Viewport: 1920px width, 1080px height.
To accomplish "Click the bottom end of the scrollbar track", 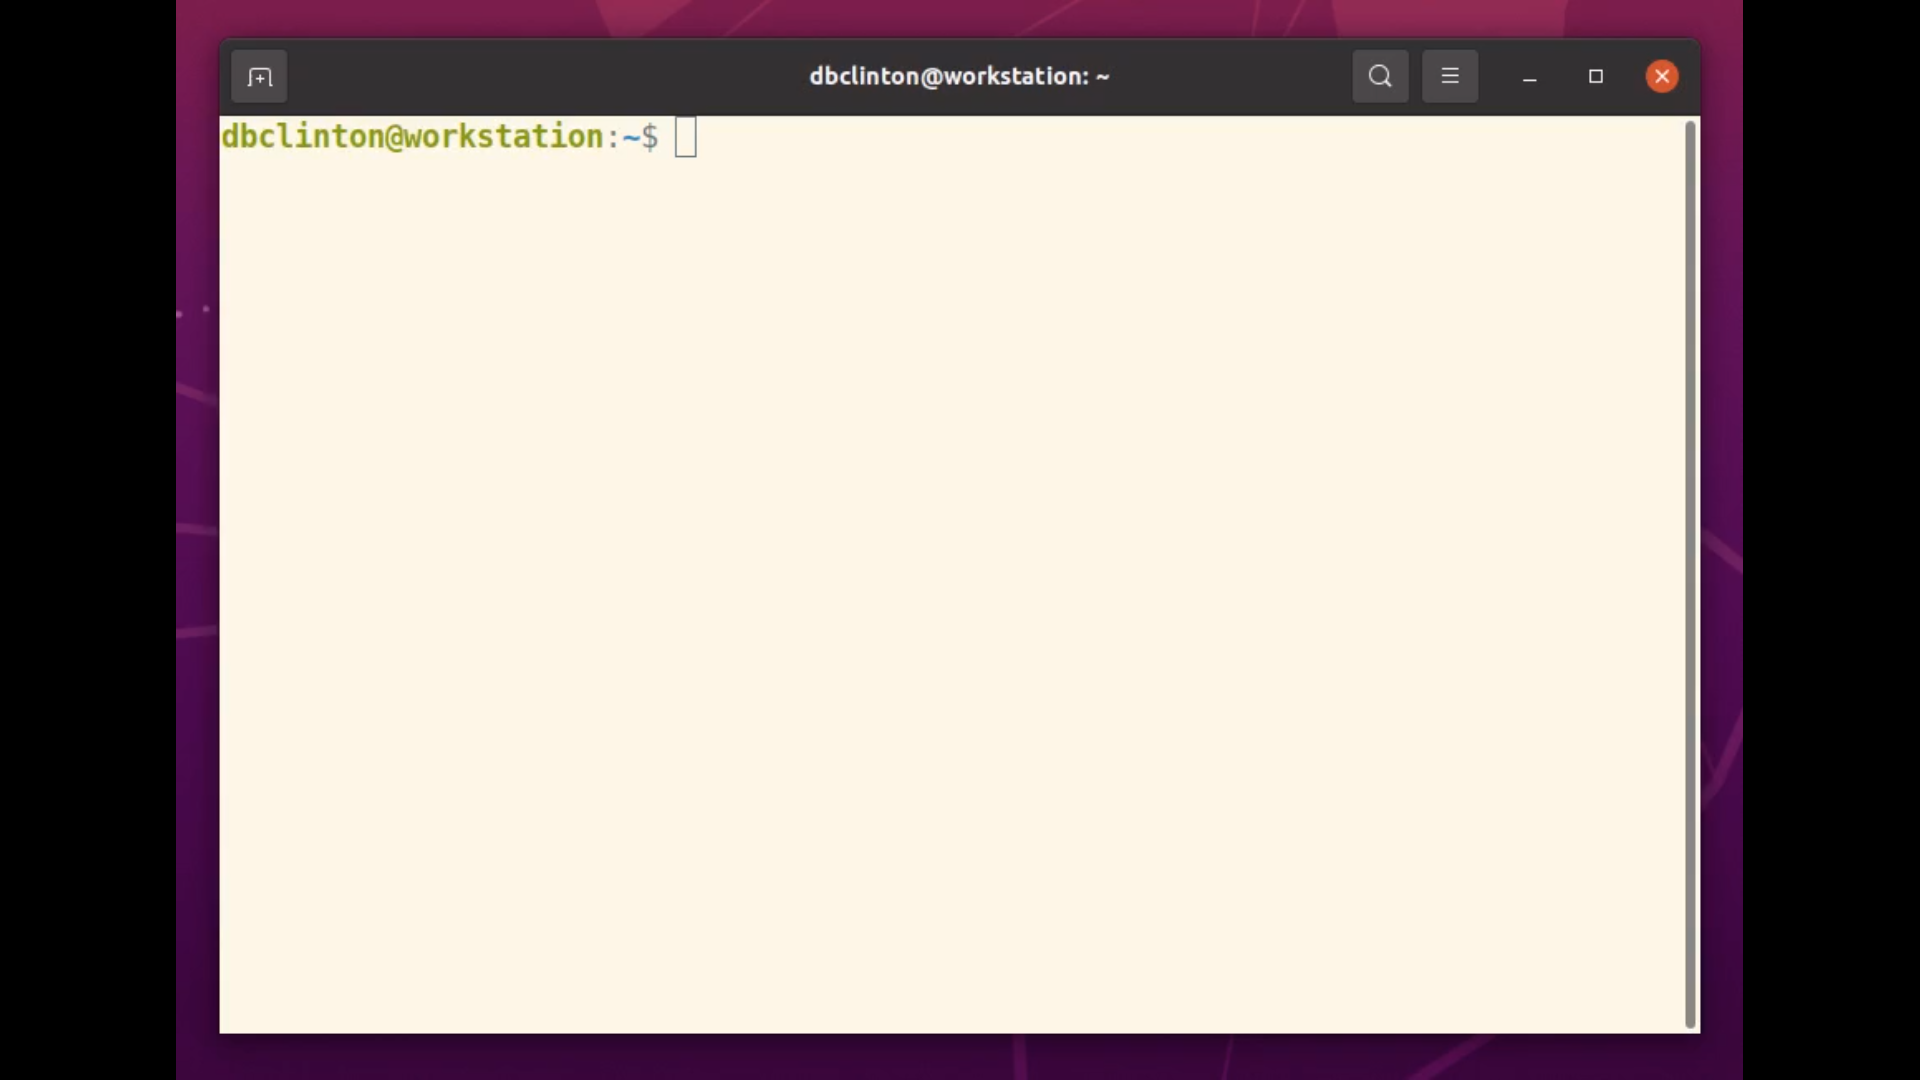I will (1690, 1020).
